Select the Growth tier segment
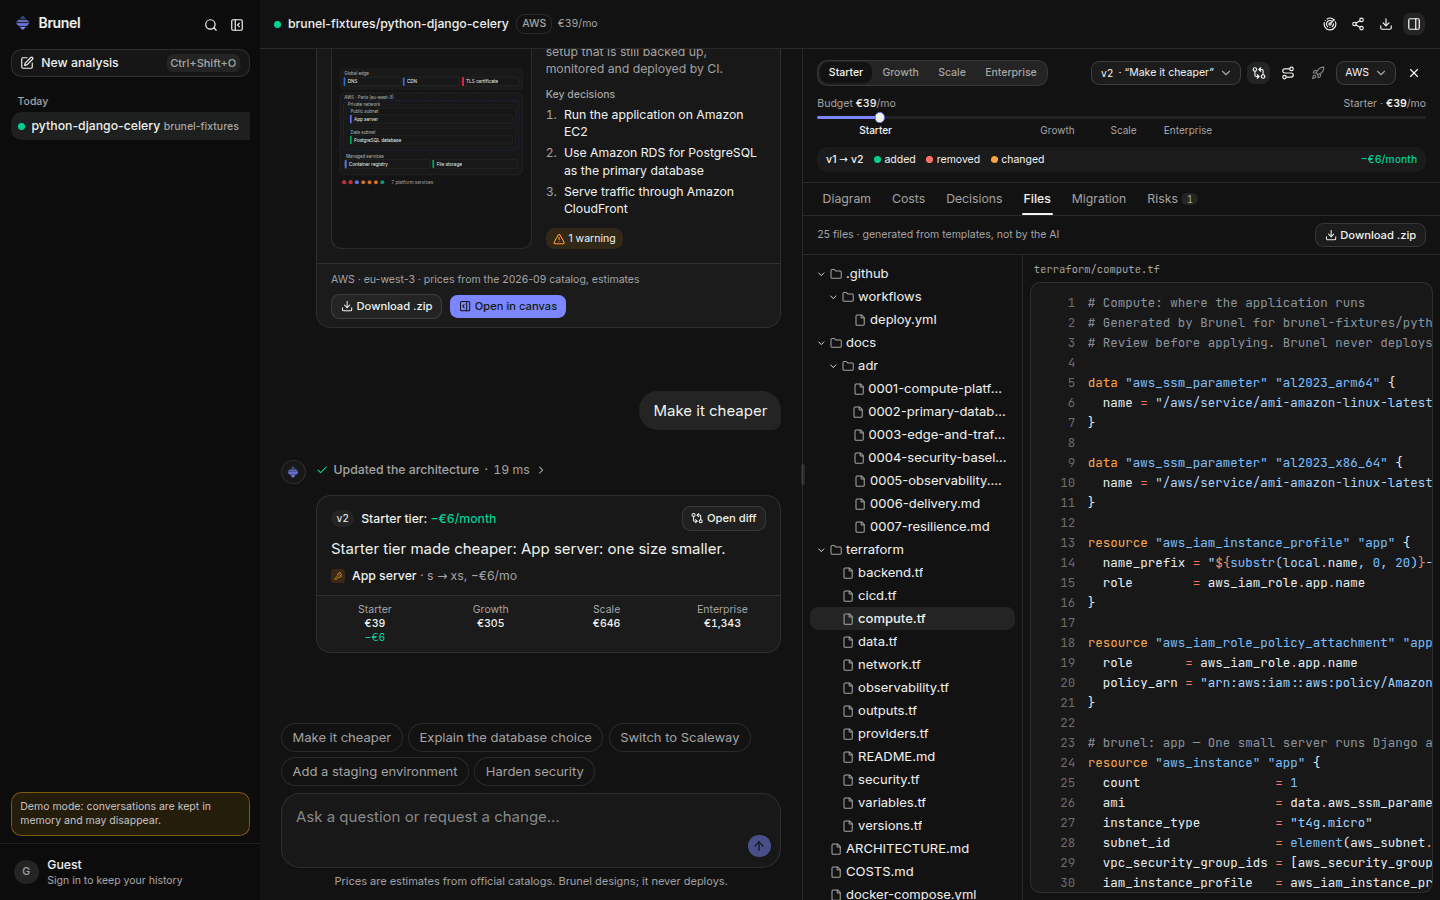1440x900 pixels. click(900, 73)
